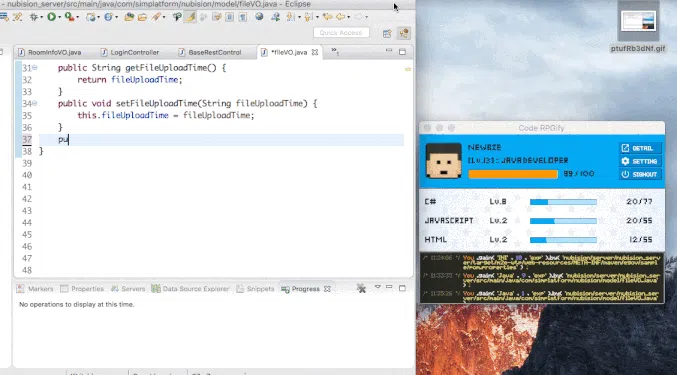This screenshot has height=375, width=677.
Task: Toggle Show Whitespace Characters icon
Action: [x=243, y=17]
